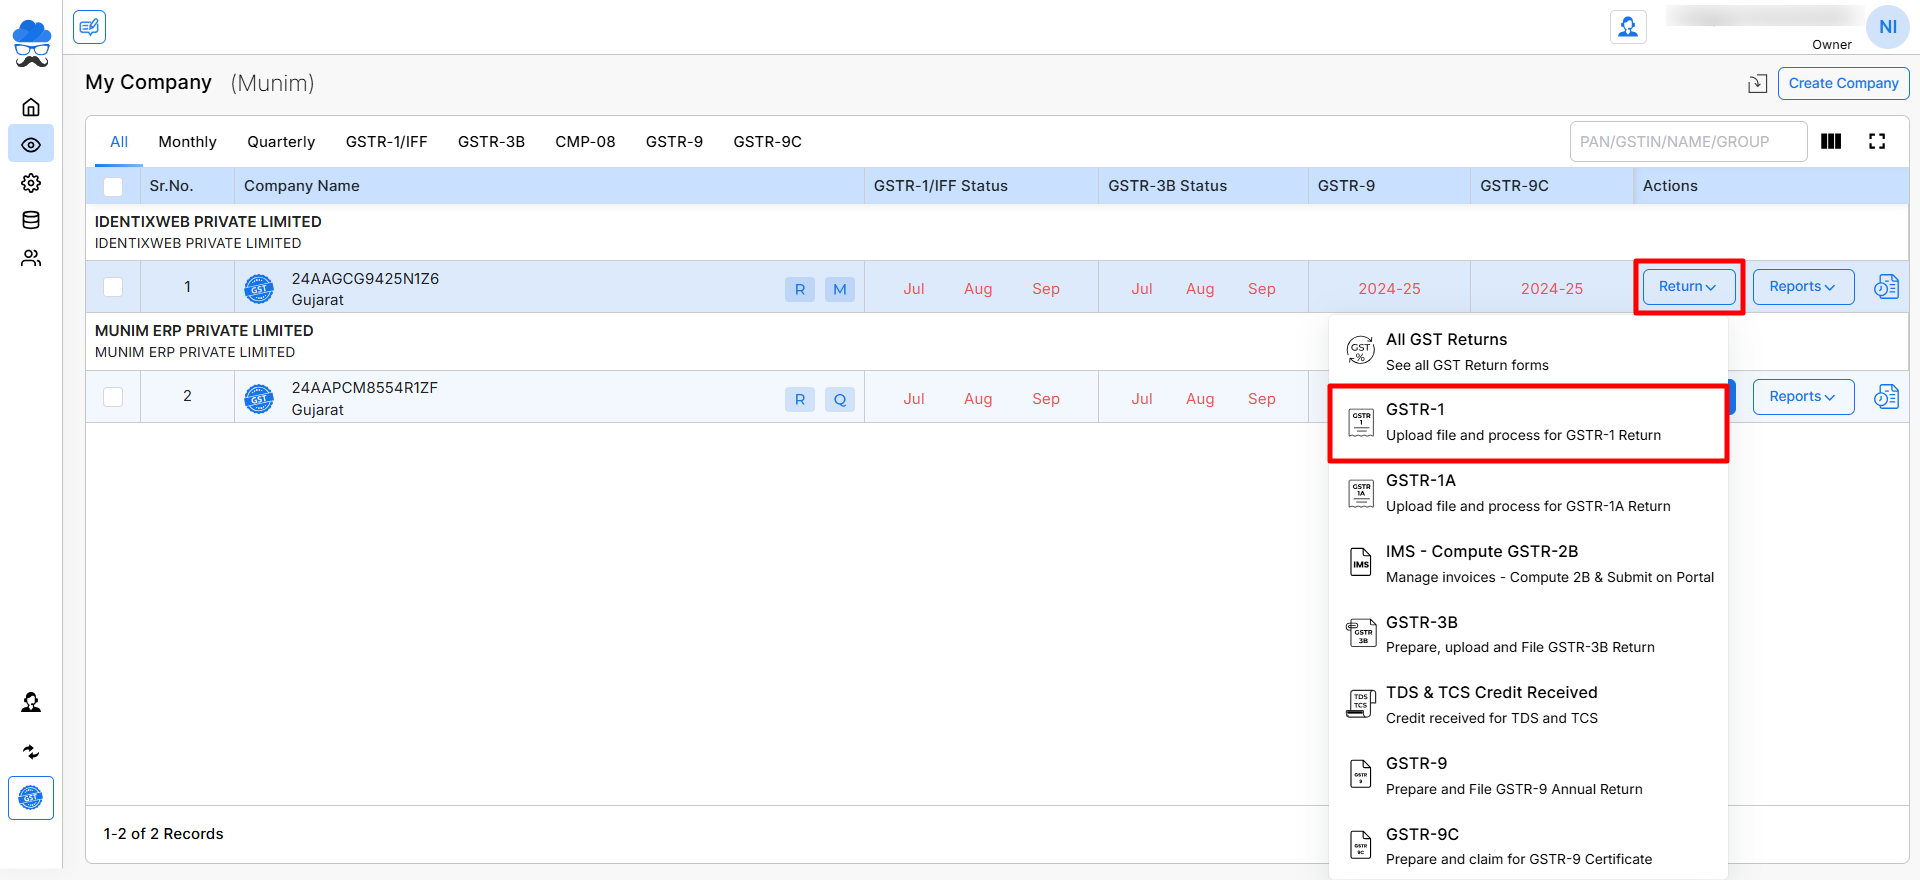1920x881 pixels.
Task: Open the Return dropdown for IDENTIXWEB
Action: pos(1689,287)
